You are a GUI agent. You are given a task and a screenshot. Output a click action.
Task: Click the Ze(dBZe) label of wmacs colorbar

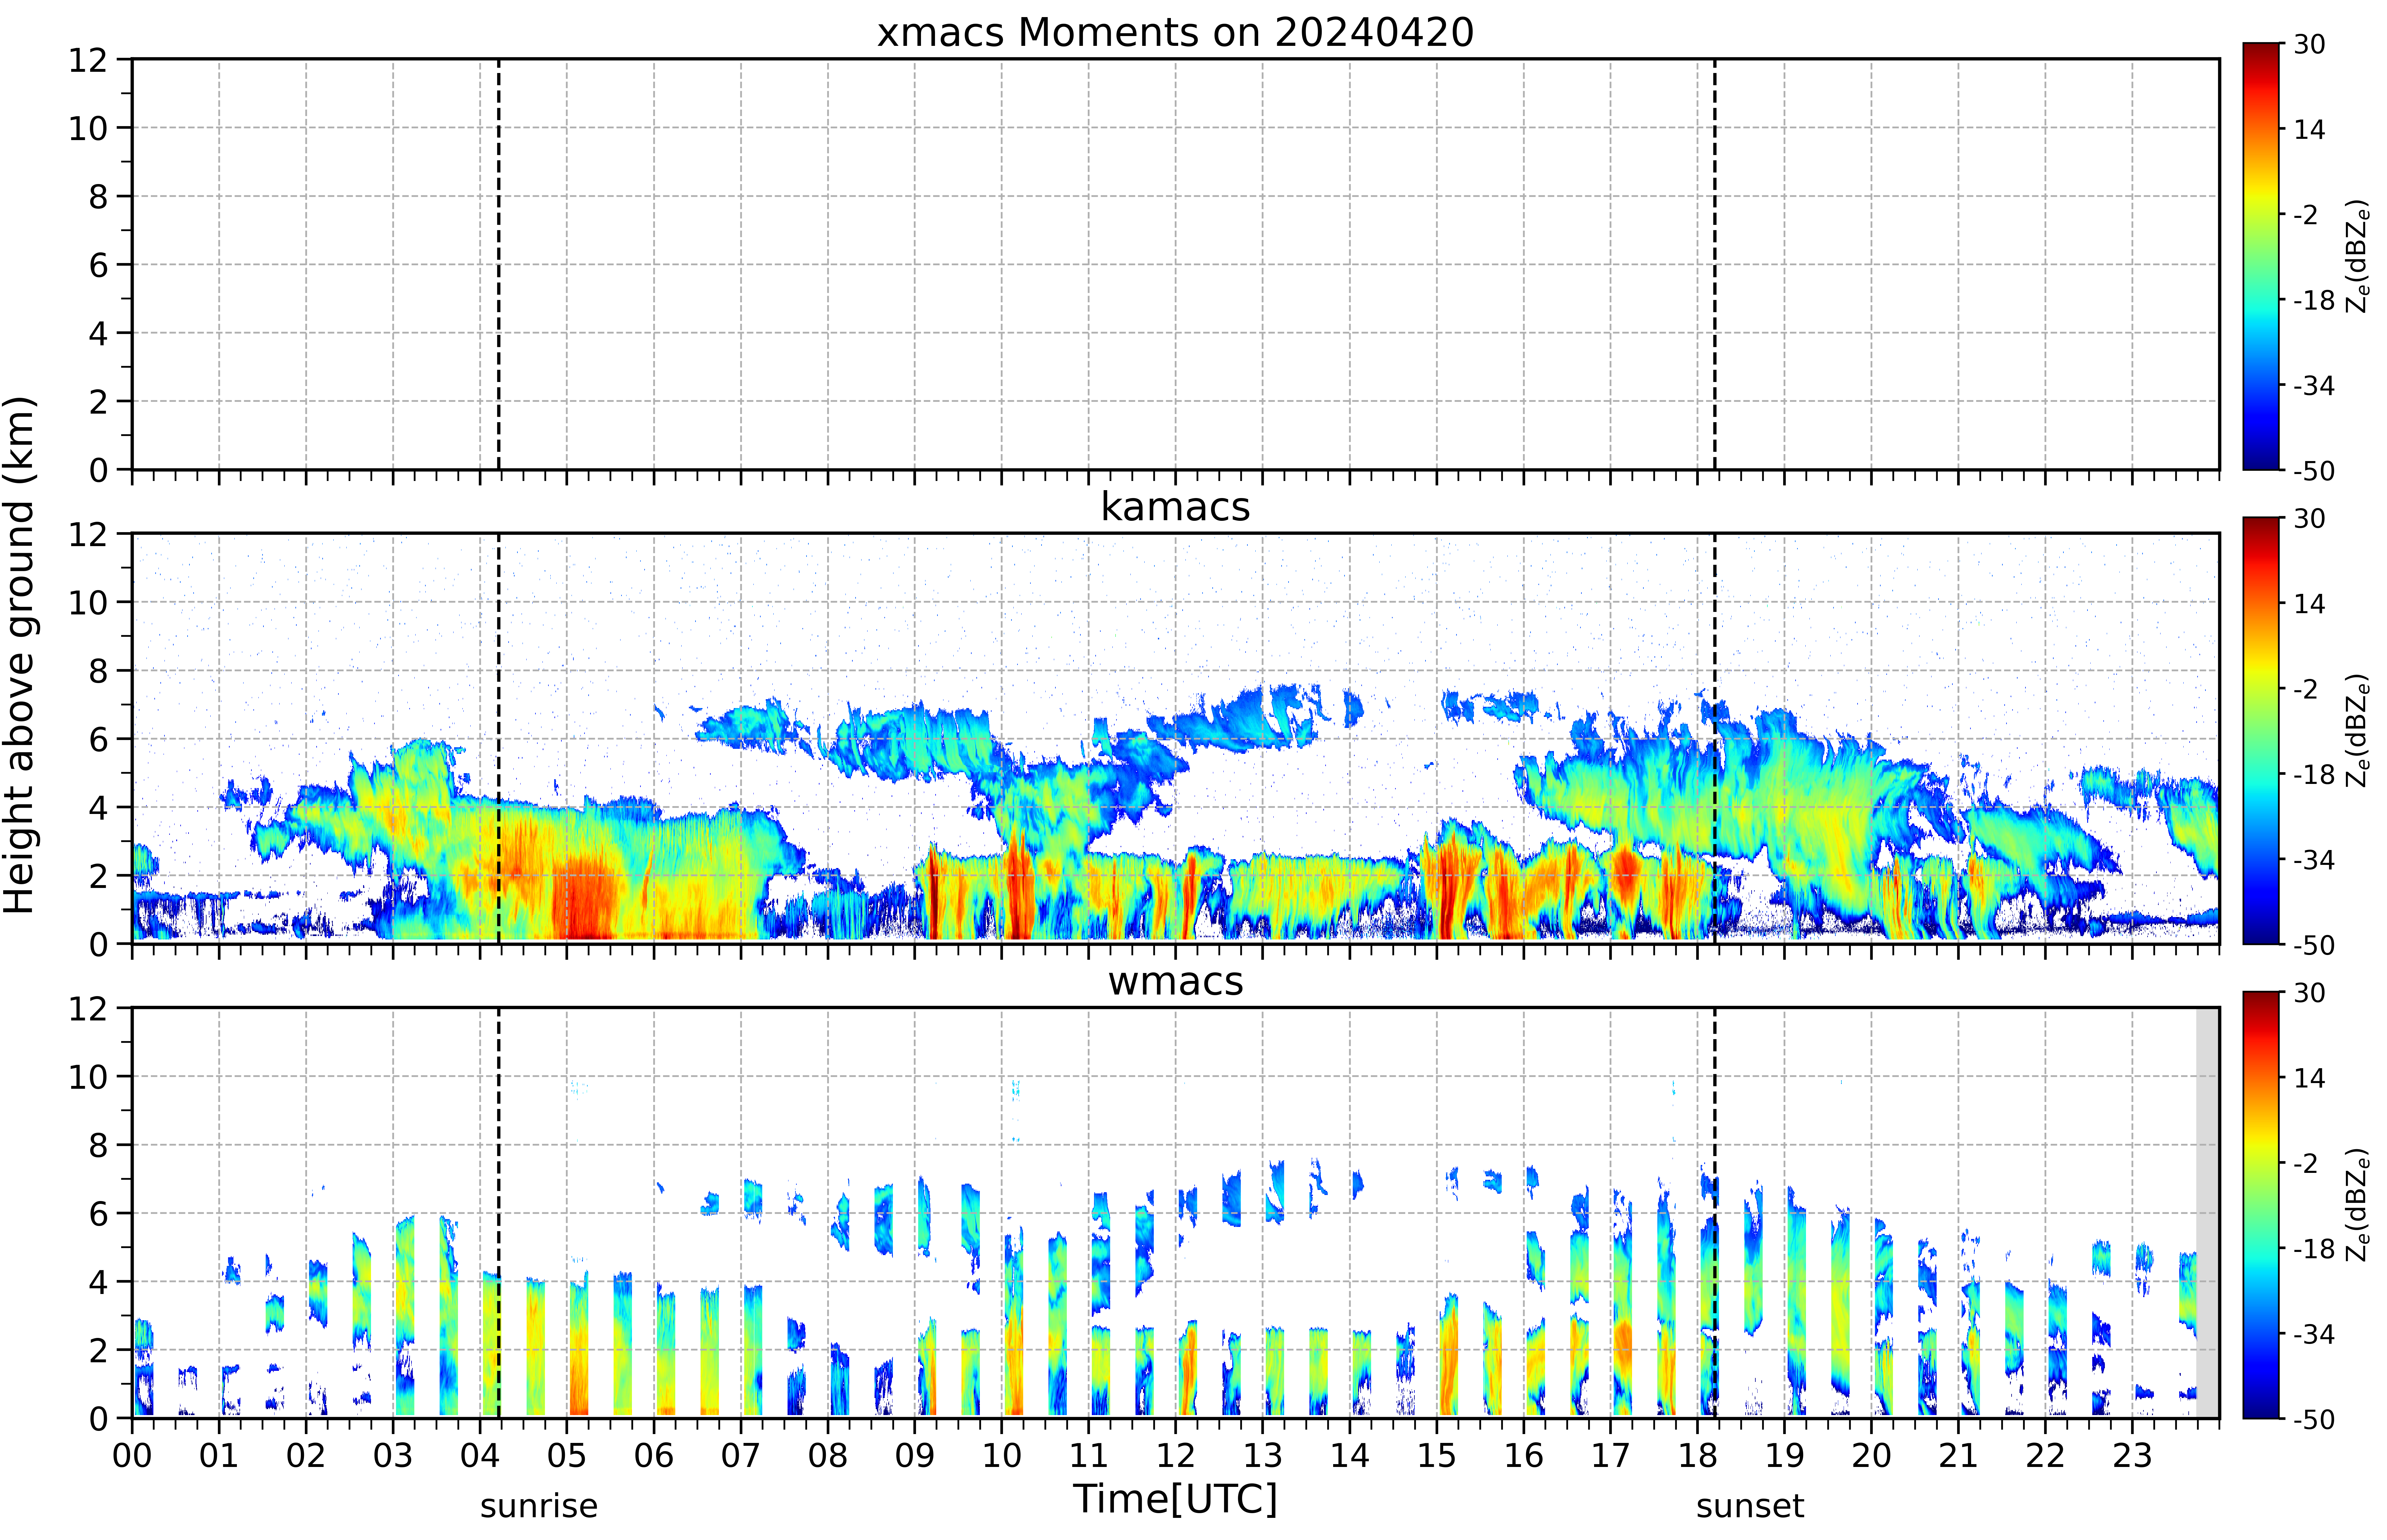point(2358,1205)
